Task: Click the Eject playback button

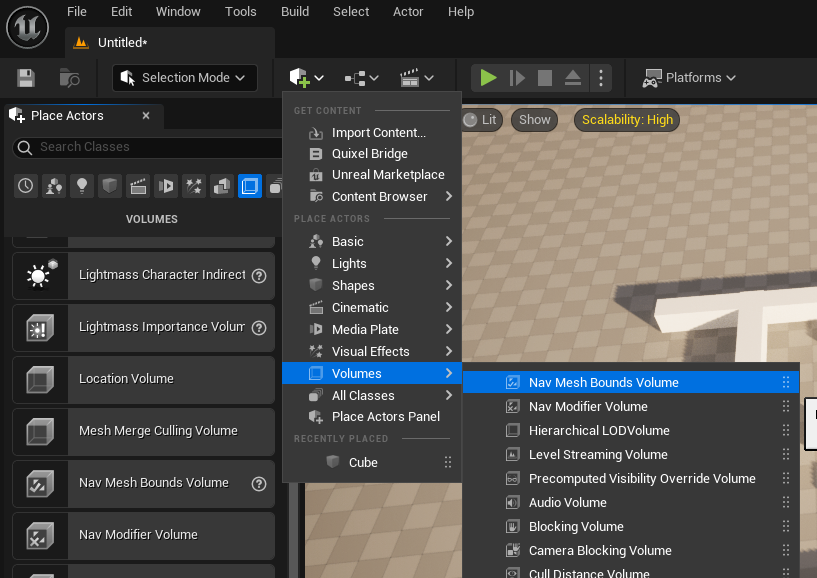Action: [573, 78]
